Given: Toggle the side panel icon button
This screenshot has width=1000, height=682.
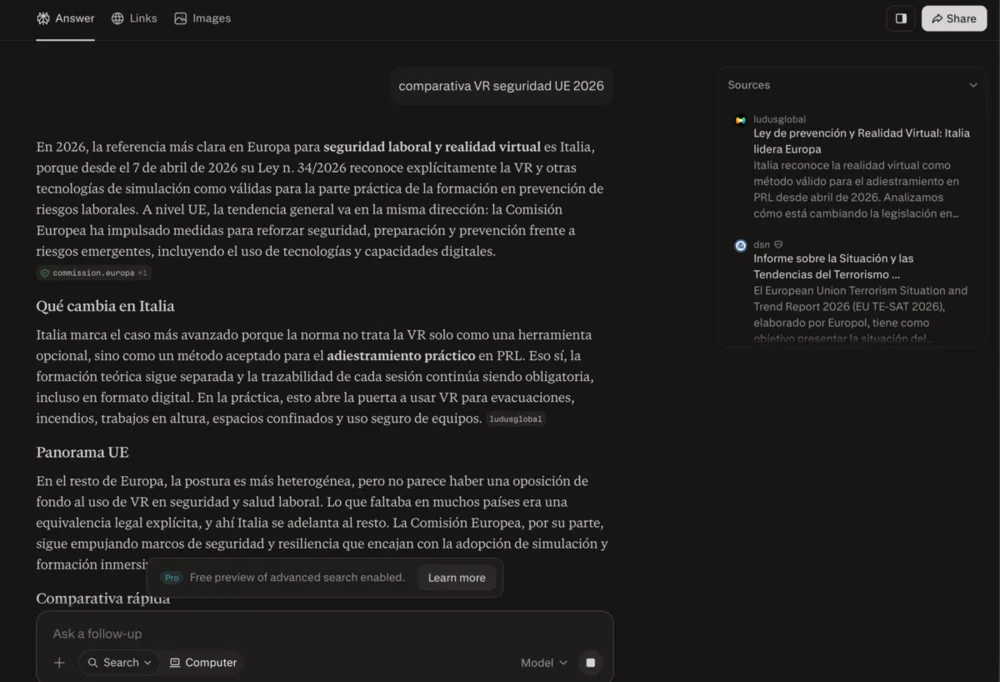Looking at the screenshot, I should (901, 19).
